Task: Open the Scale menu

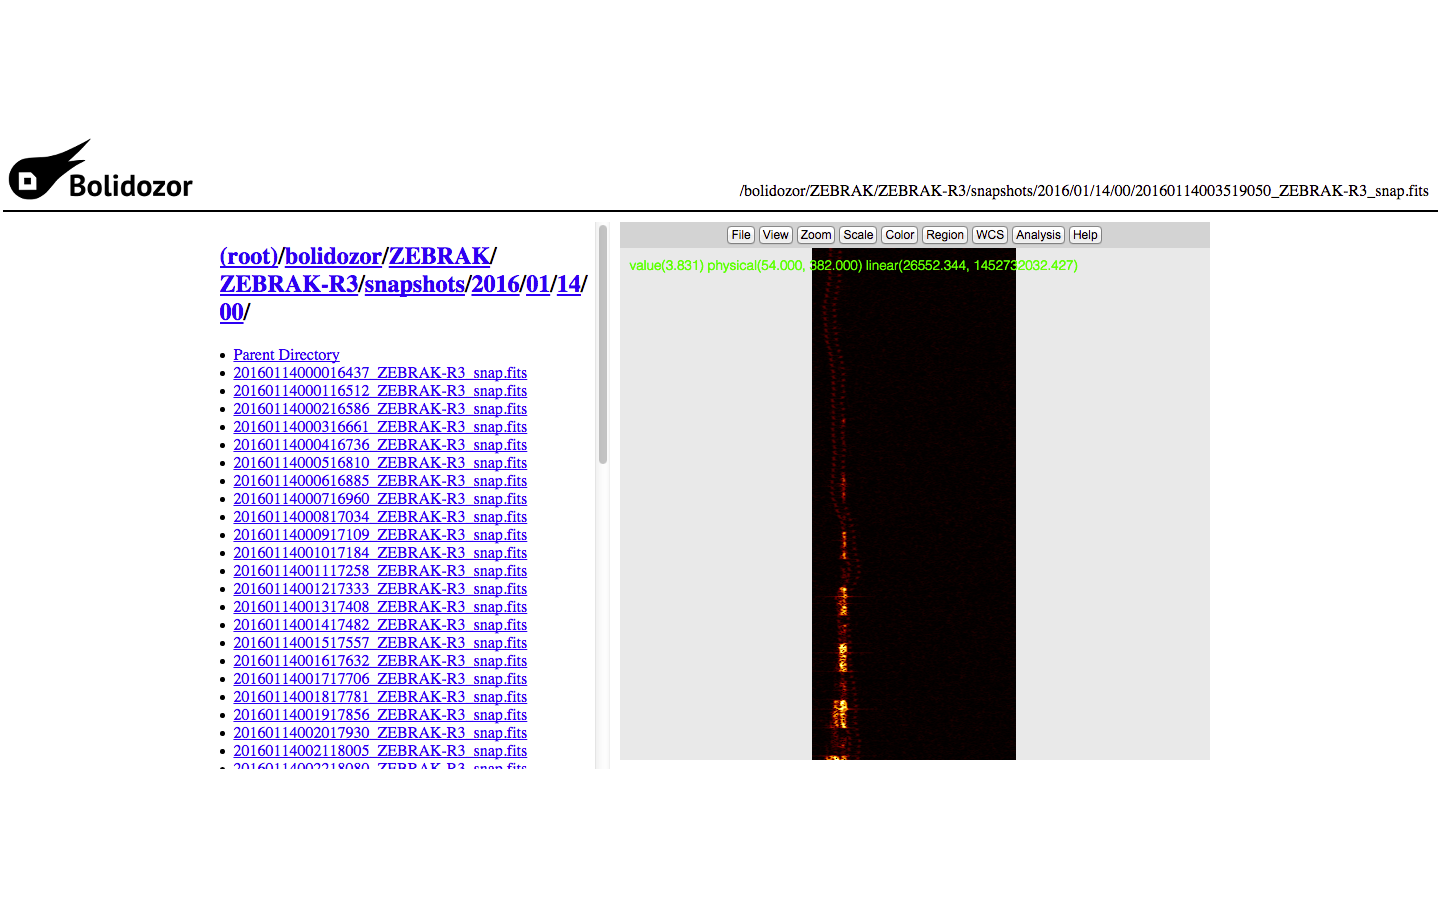Action: click(x=858, y=235)
